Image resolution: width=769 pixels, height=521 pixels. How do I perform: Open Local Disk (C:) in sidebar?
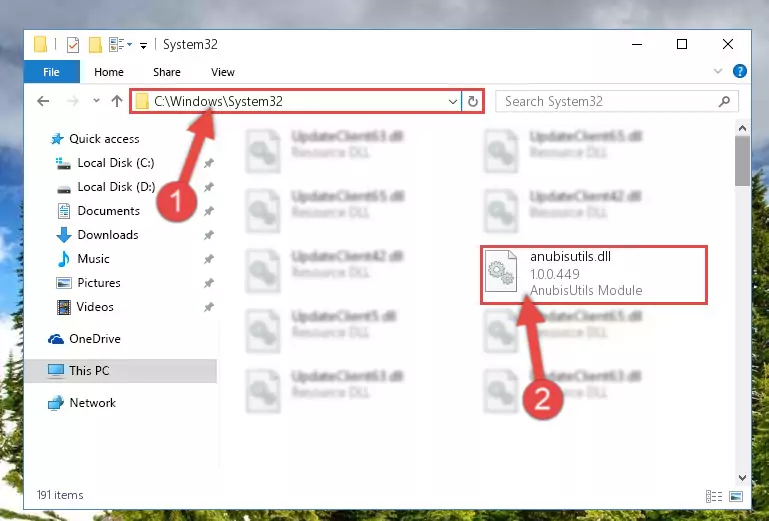tap(105, 163)
